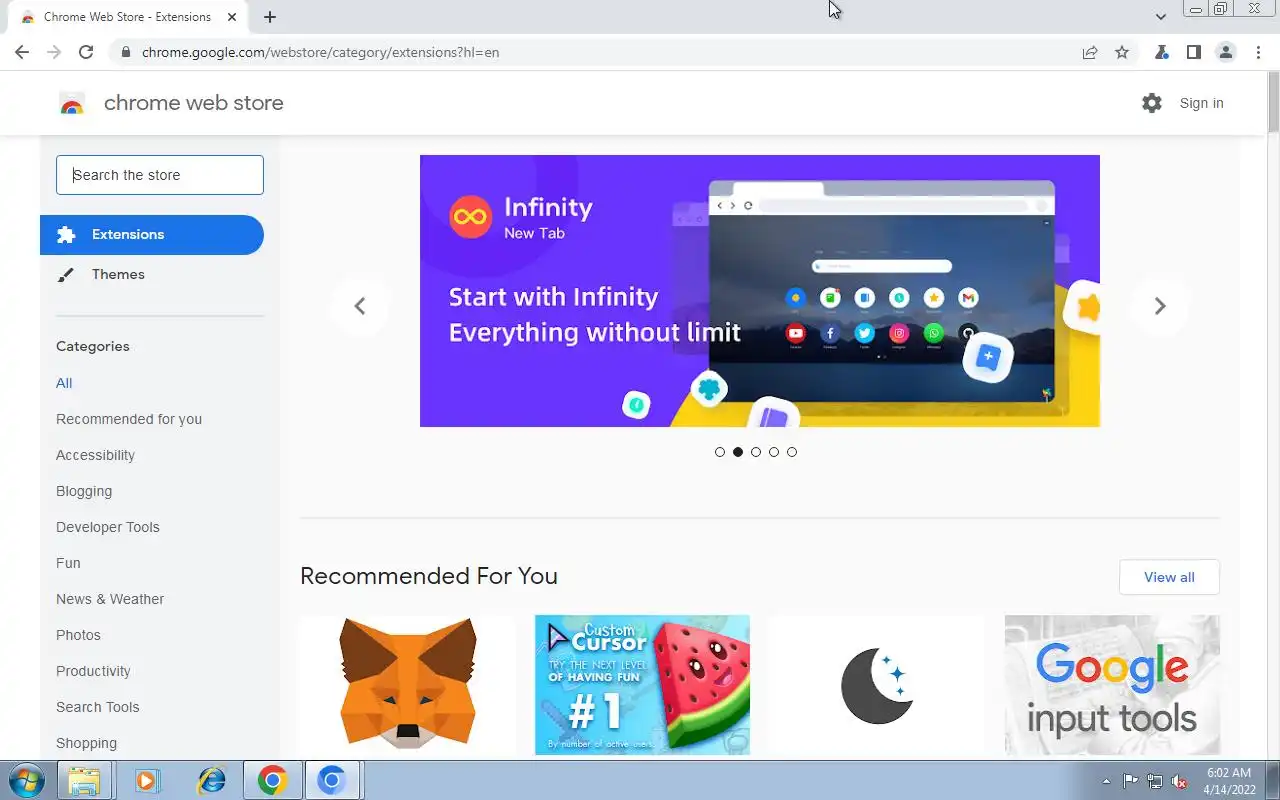
Task: Focus the Search the store field
Action: pyautogui.click(x=160, y=175)
